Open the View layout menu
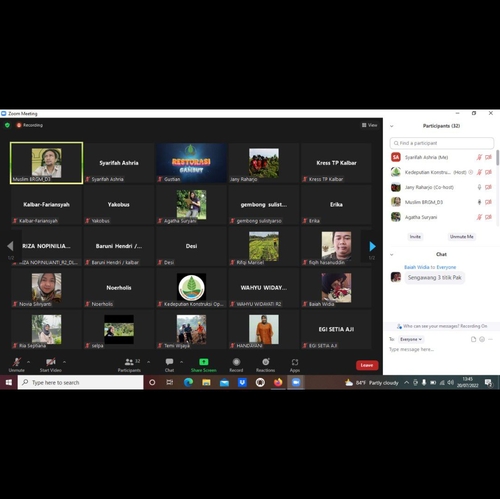The height and width of the screenshot is (499, 500). (x=369, y=125)
